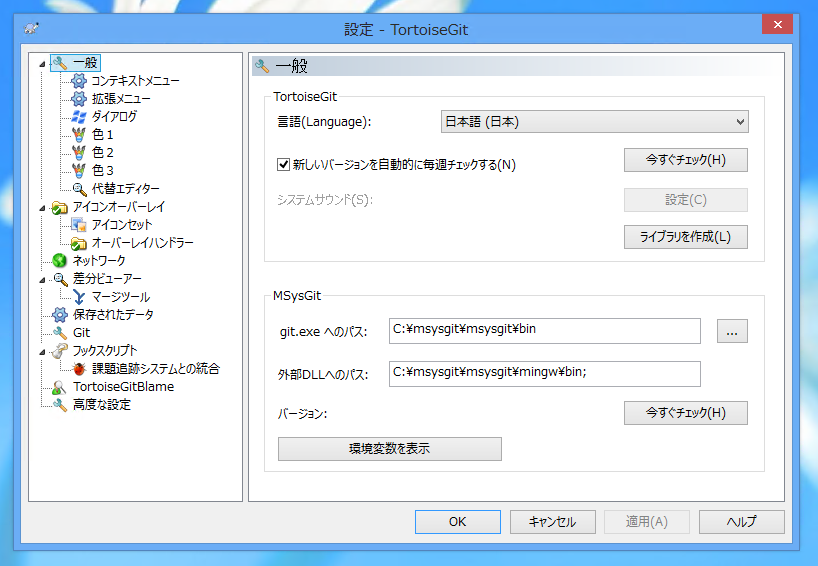The image size is (818, 566).
Task: Select アイコンセット tree entry
Action: pos(122,225)
